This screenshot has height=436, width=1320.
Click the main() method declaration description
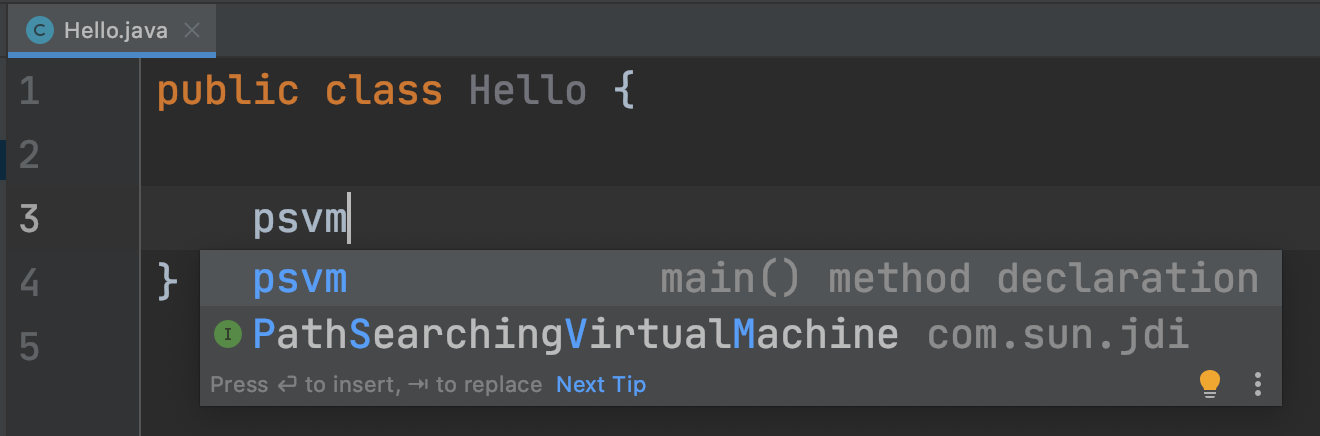point(959,279)
